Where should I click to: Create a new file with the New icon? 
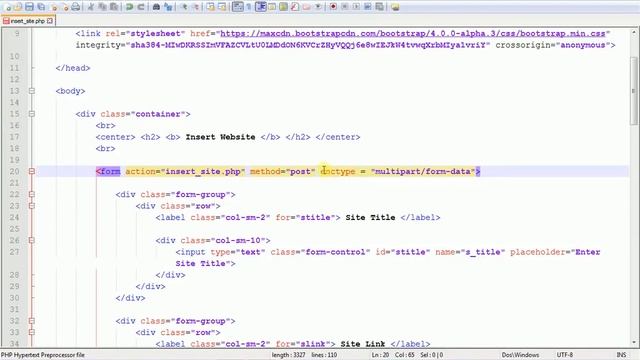pos(7,7)
